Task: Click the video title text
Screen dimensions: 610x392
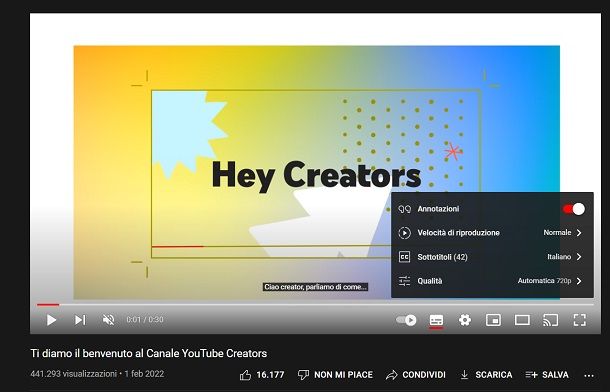Action: click(149, 353)
